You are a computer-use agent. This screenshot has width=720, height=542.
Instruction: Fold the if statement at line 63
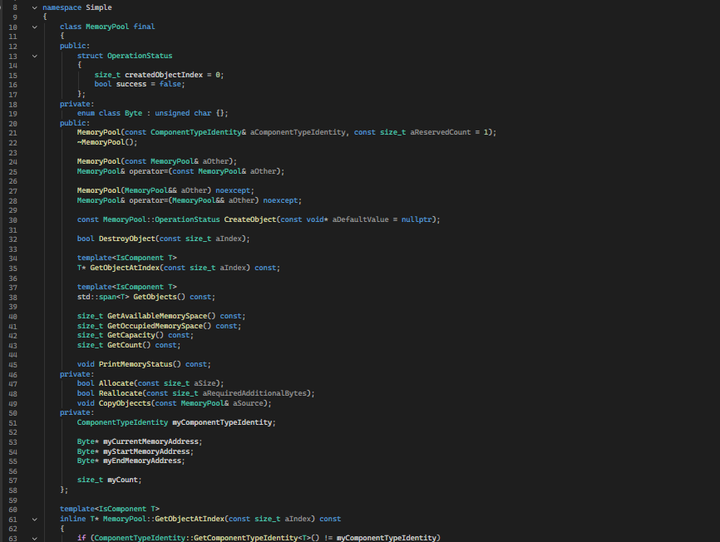click(x=35, y=537)
